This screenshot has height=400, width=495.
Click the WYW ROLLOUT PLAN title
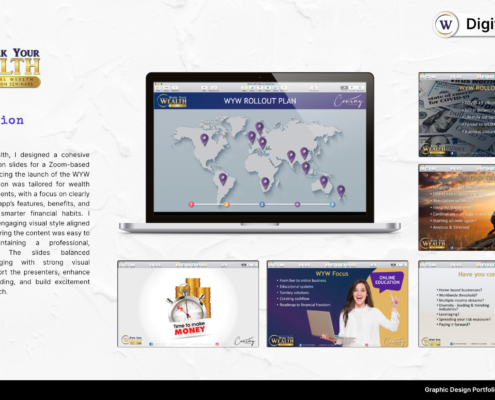[260, 101]
